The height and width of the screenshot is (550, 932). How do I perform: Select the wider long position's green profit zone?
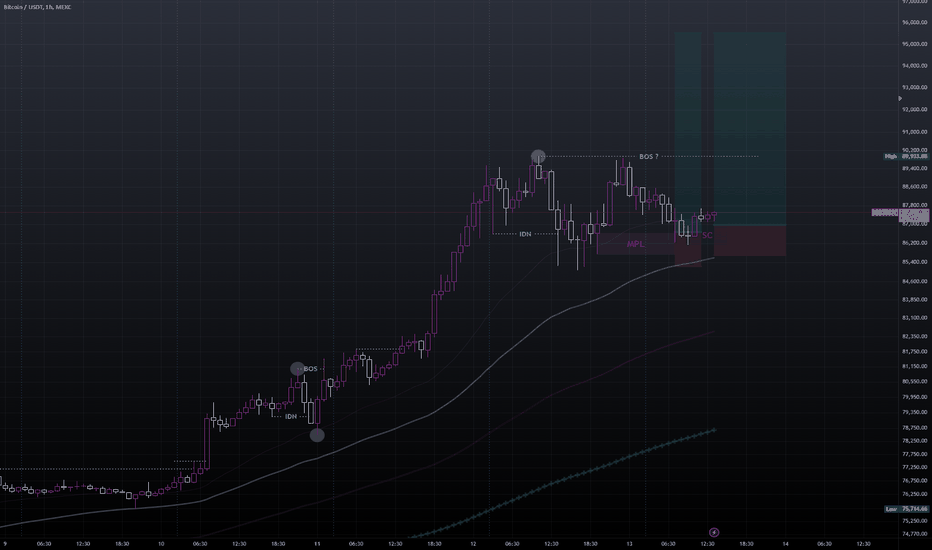[750, 128]
